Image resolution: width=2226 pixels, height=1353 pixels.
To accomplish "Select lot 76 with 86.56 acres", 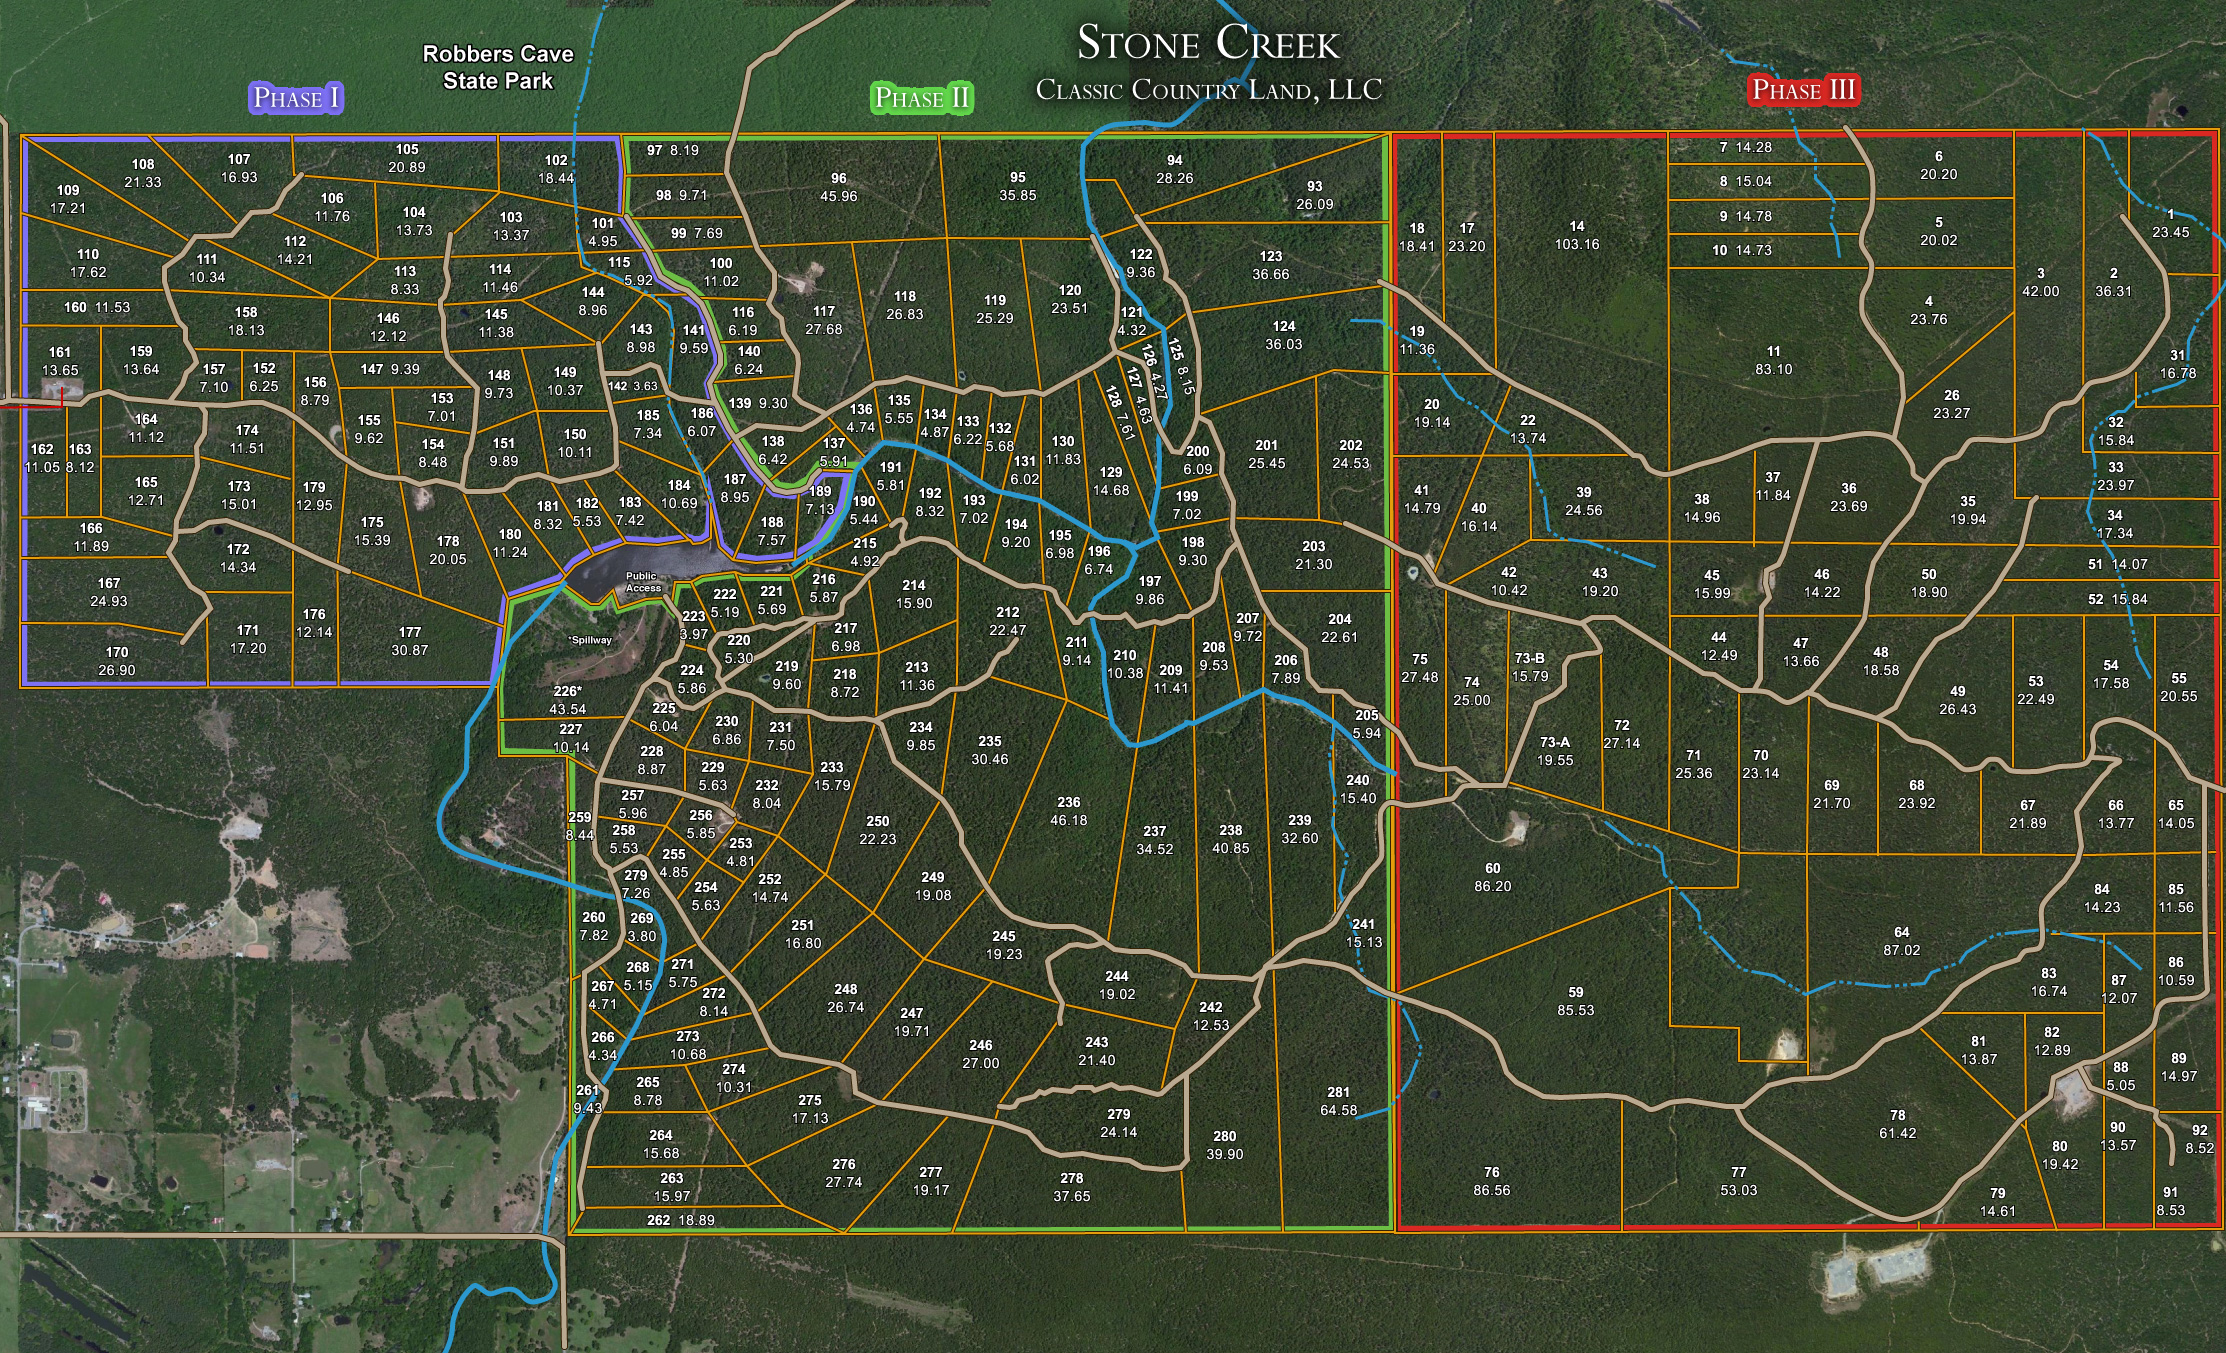I will (1491, 1181).
